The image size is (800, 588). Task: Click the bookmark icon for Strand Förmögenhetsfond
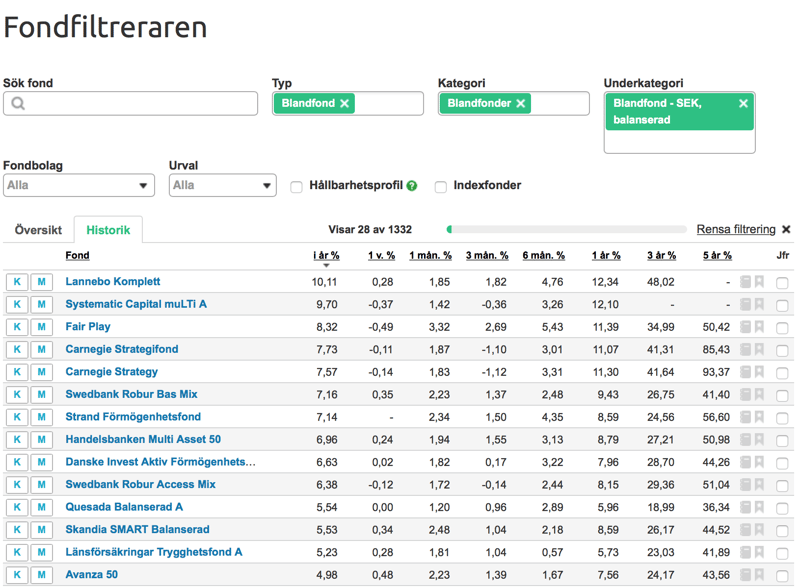click(759, 417)
